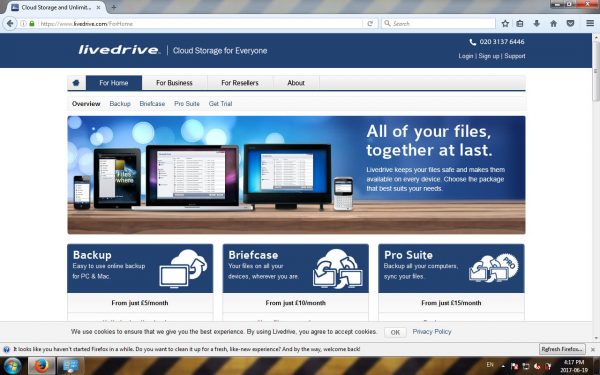Go back using the back arrow
Image resolution: width=600 pixels, height=375 pixels.
click(10, 23)
